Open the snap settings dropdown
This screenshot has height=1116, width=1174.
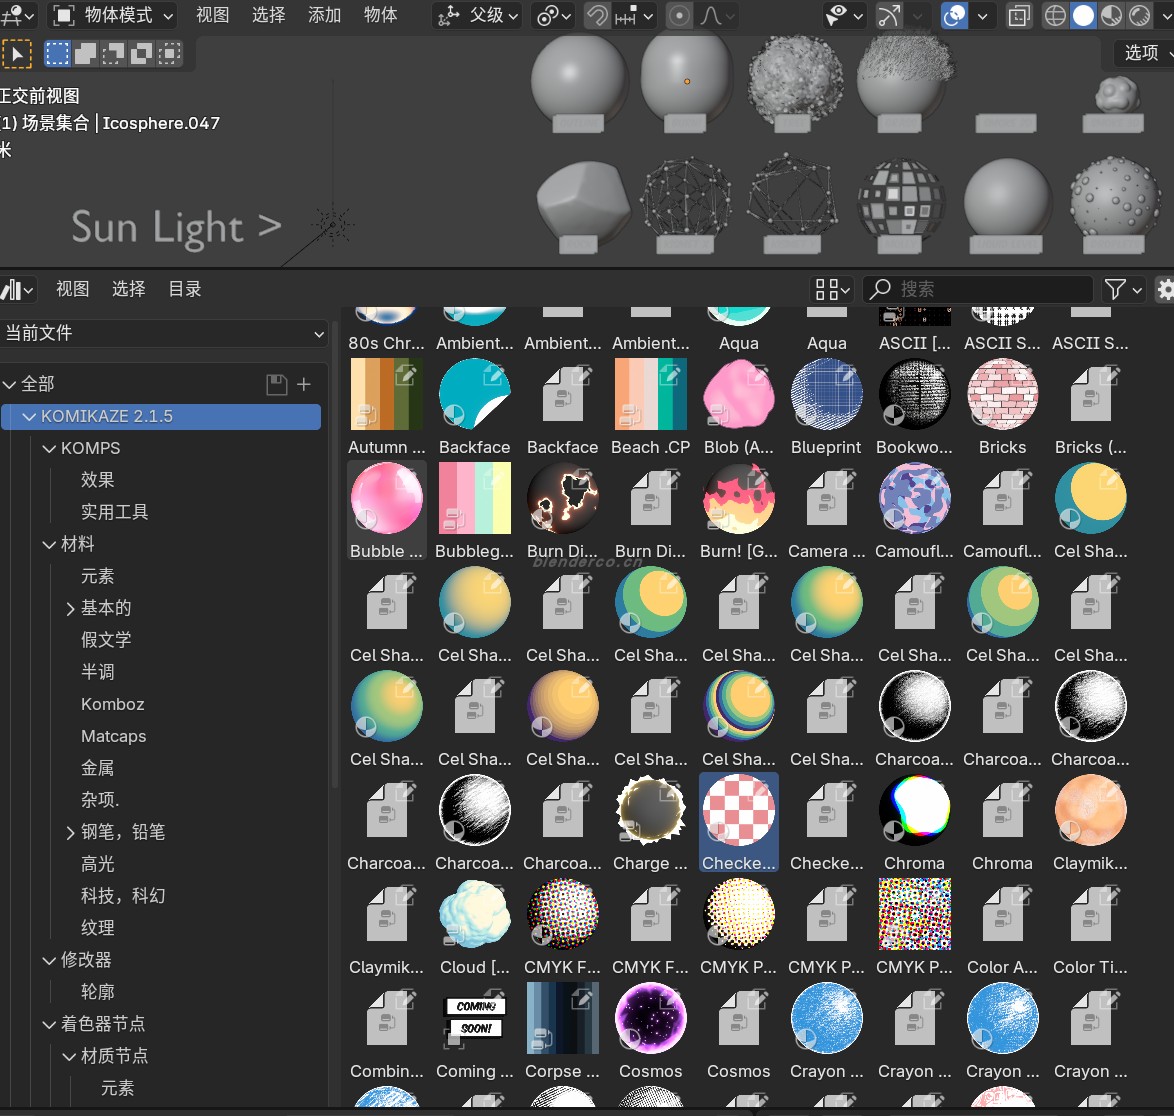click(x=634, y=15)
